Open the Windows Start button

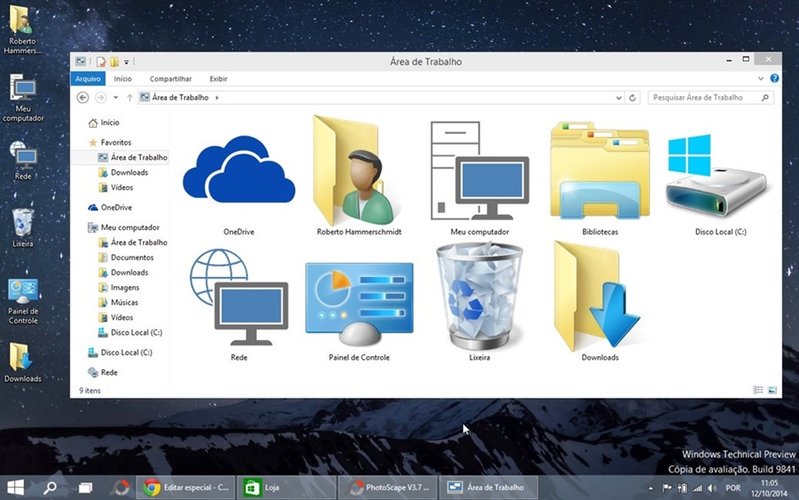coord(15,487)
